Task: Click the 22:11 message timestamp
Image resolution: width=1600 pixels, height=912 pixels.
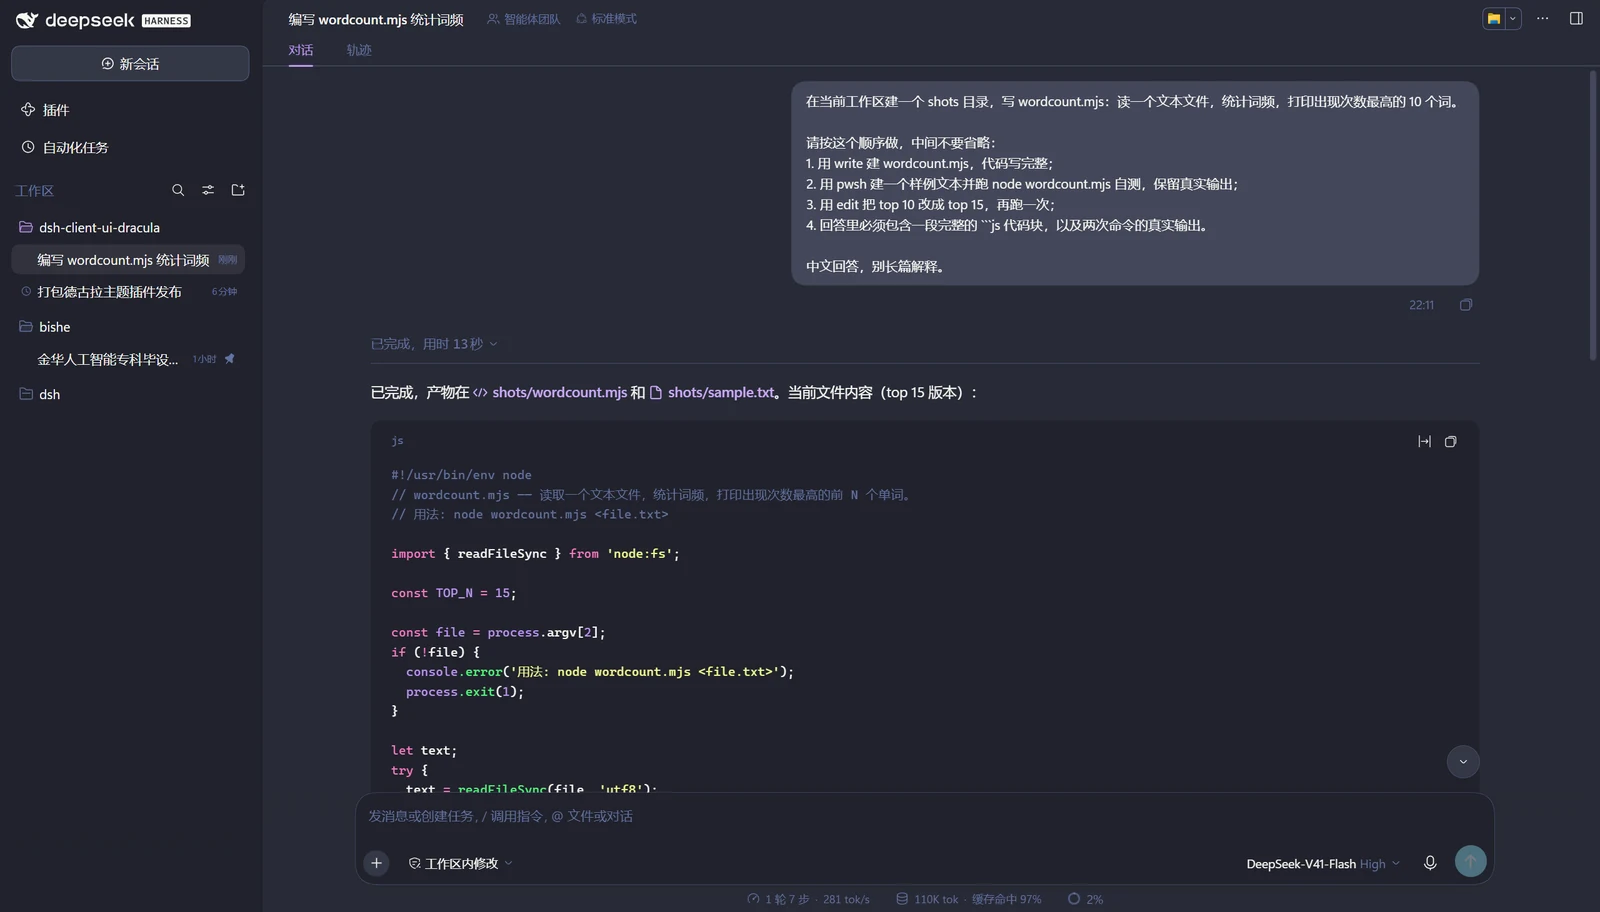Action: (x=1421, y=305)
